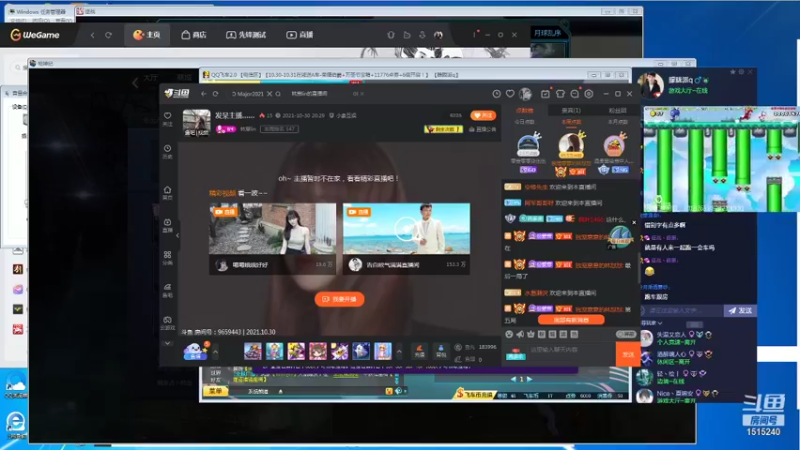800x450 pixels.
Task: Play the beach recommended live video
Action: tap(406, 229)
